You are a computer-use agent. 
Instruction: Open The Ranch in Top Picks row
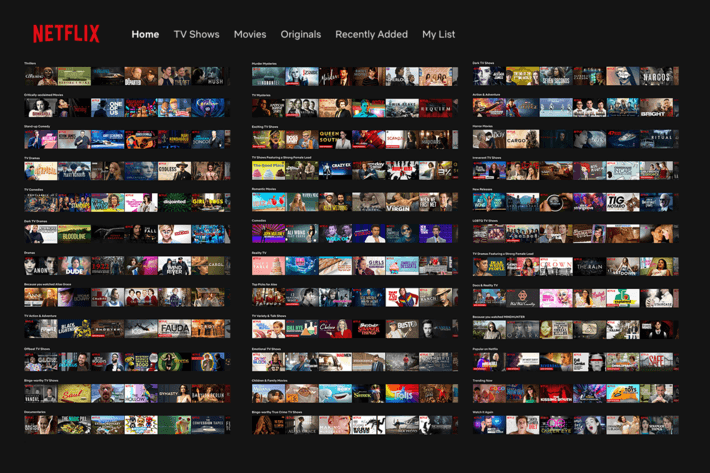coord(436,297)
